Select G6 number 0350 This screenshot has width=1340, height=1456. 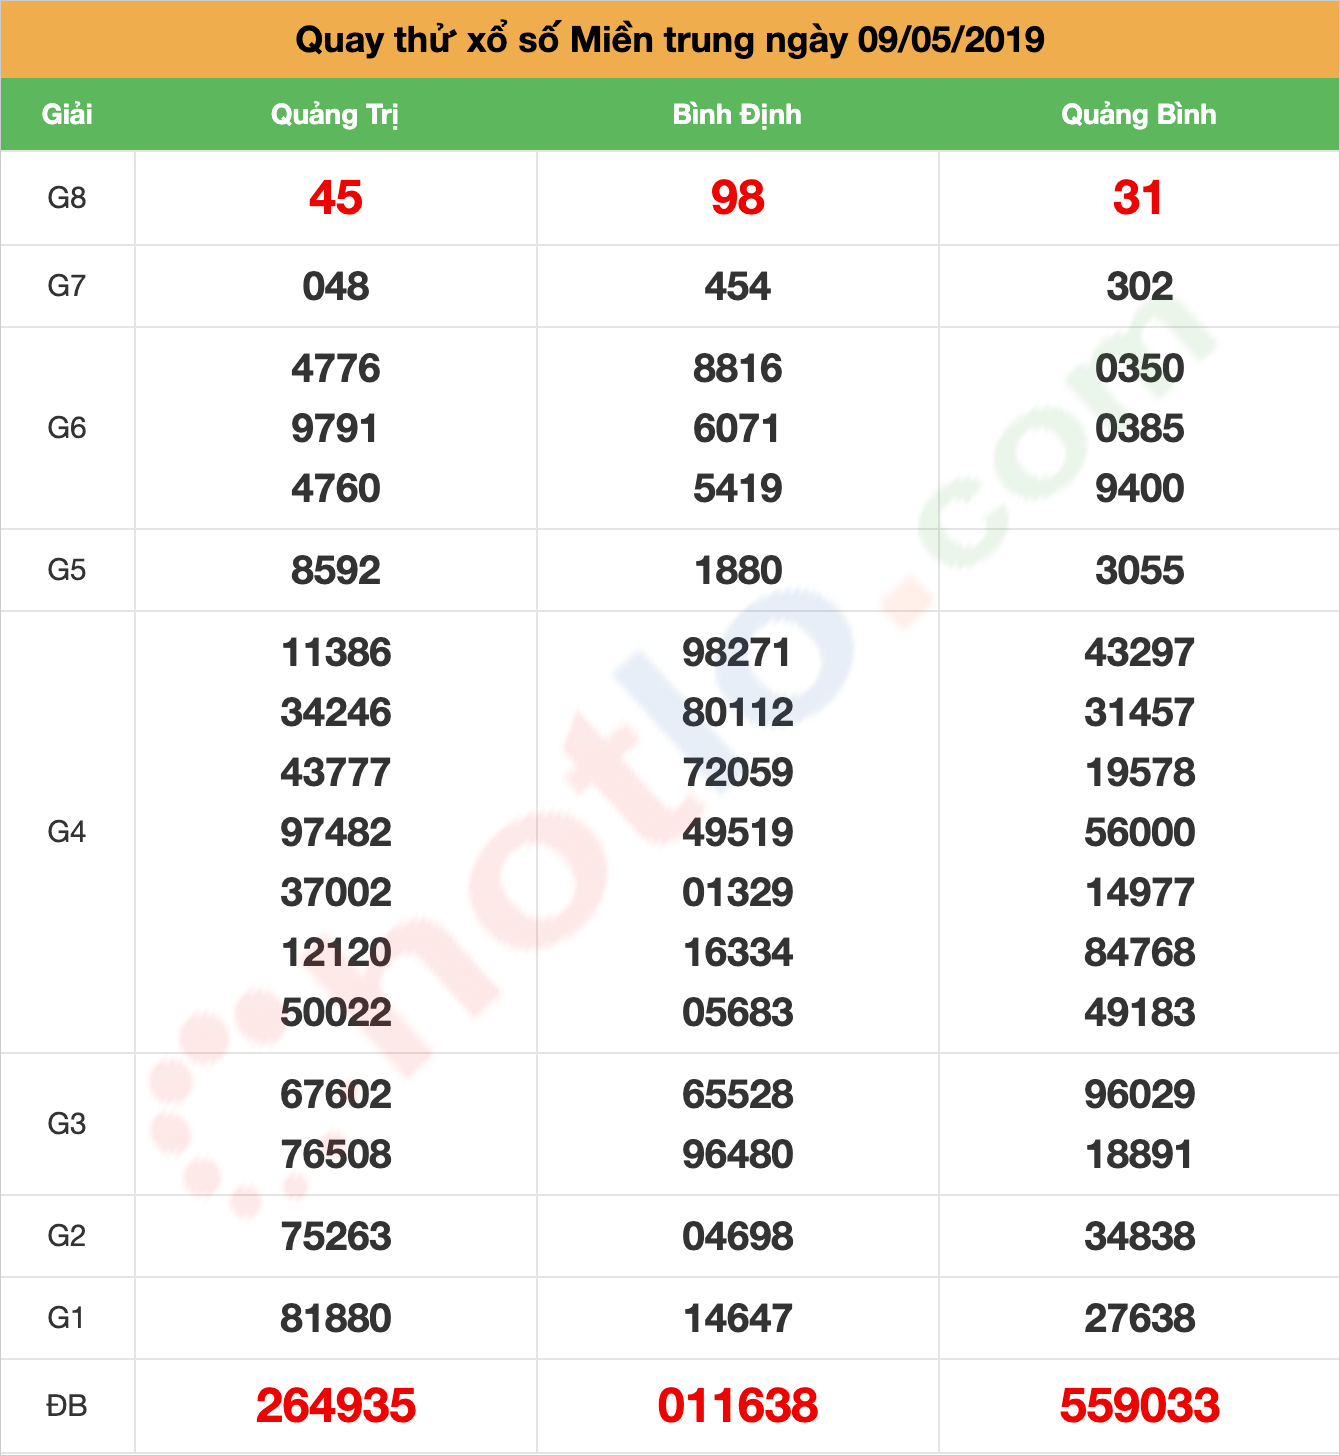tap(1140, 369)
